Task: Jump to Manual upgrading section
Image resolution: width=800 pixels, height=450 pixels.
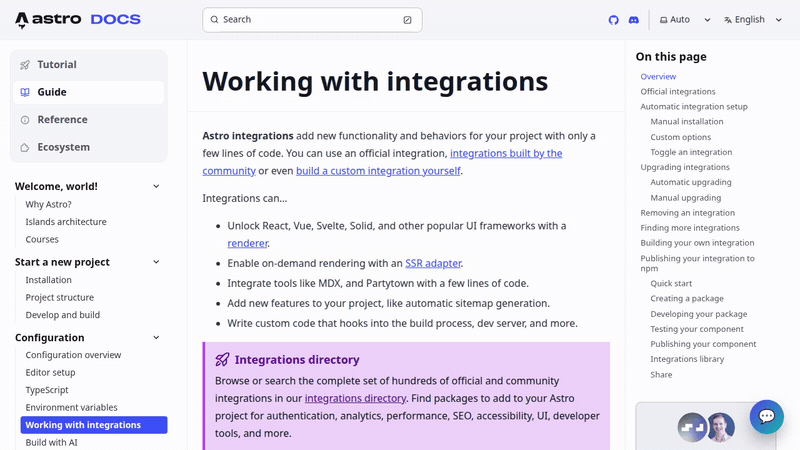Action: point(686,198)
